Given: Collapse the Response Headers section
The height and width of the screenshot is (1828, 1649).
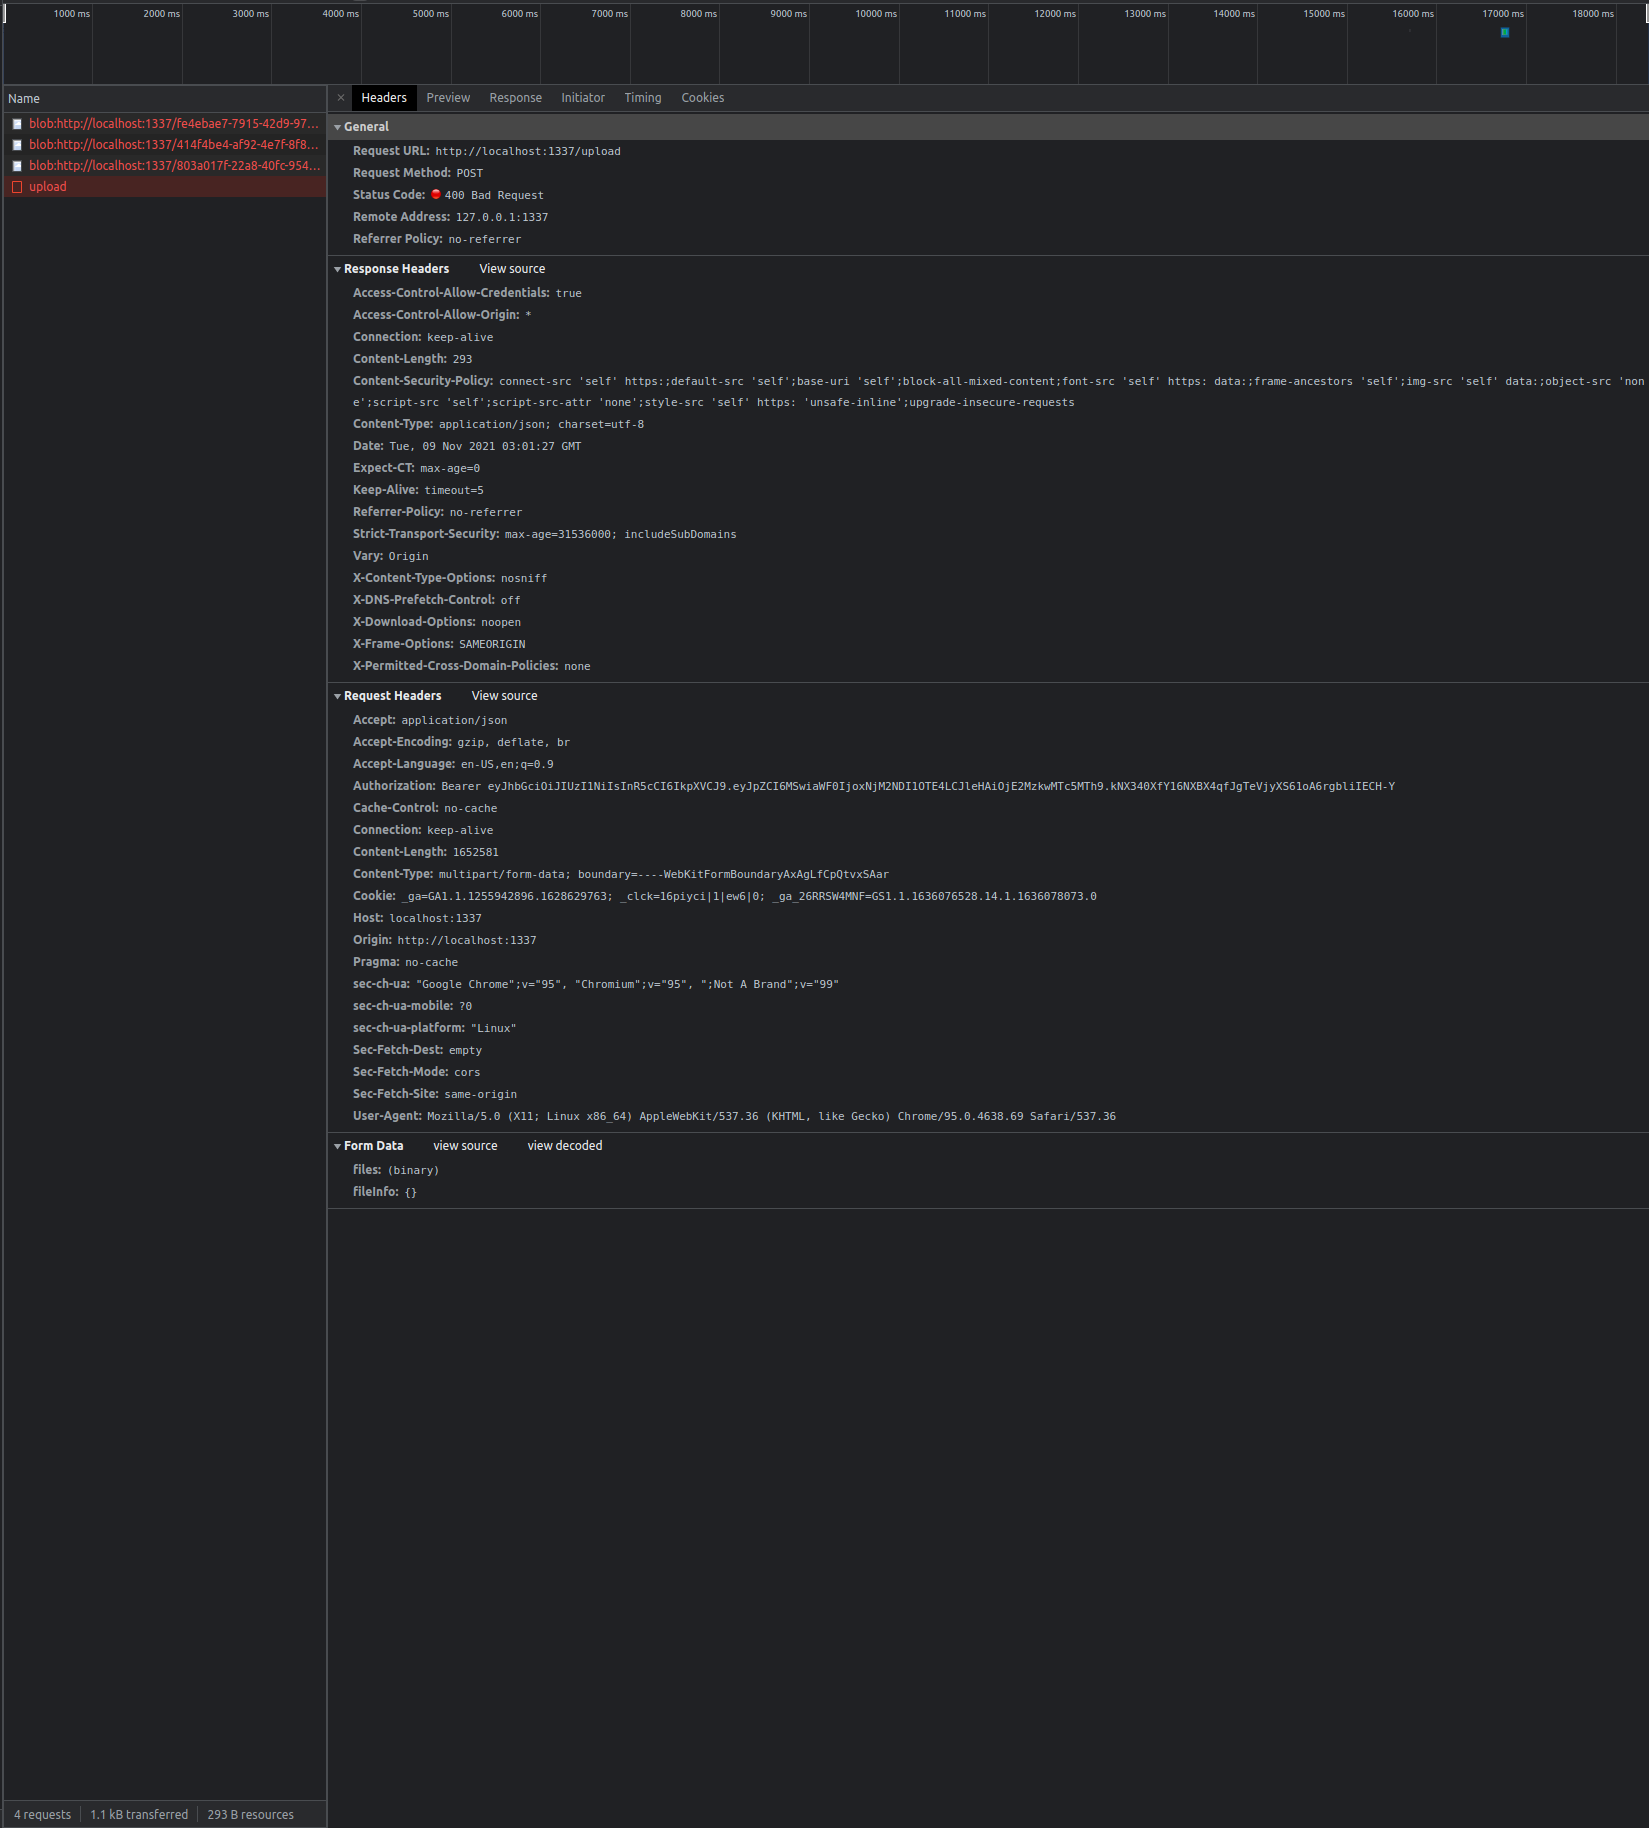Looking at the screenshot, I should [x=338, y=269].
